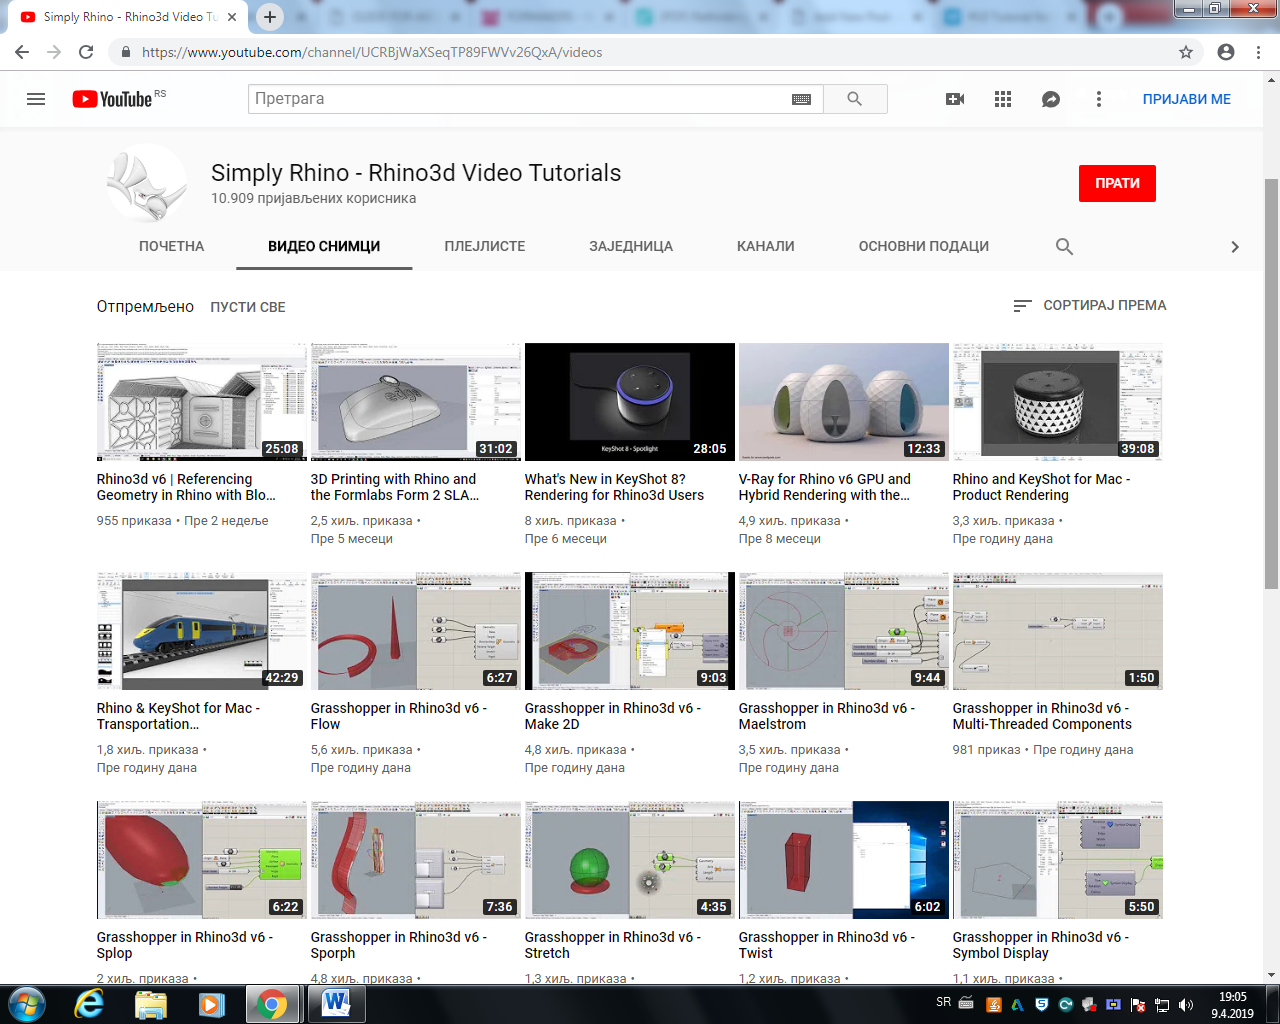Open Windows Media Player from taskbar
The image size is (1280, 1024).
[x=211, y=1004]
